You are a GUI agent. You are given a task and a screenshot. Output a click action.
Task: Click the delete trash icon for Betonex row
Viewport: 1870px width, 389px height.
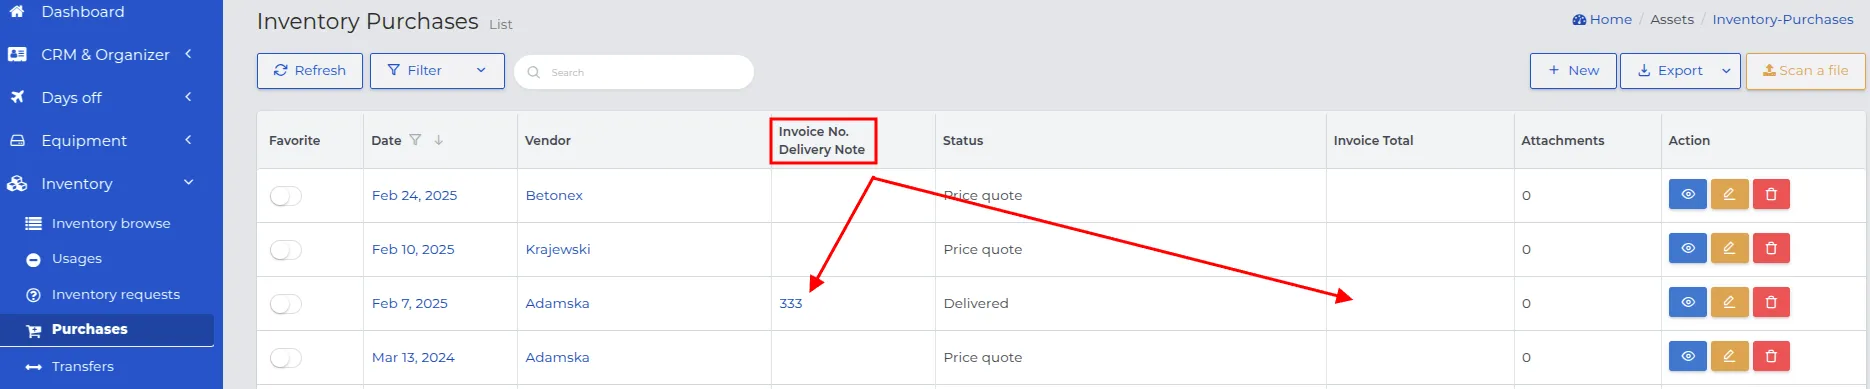pyautogui.click(x=1771, y=194)
